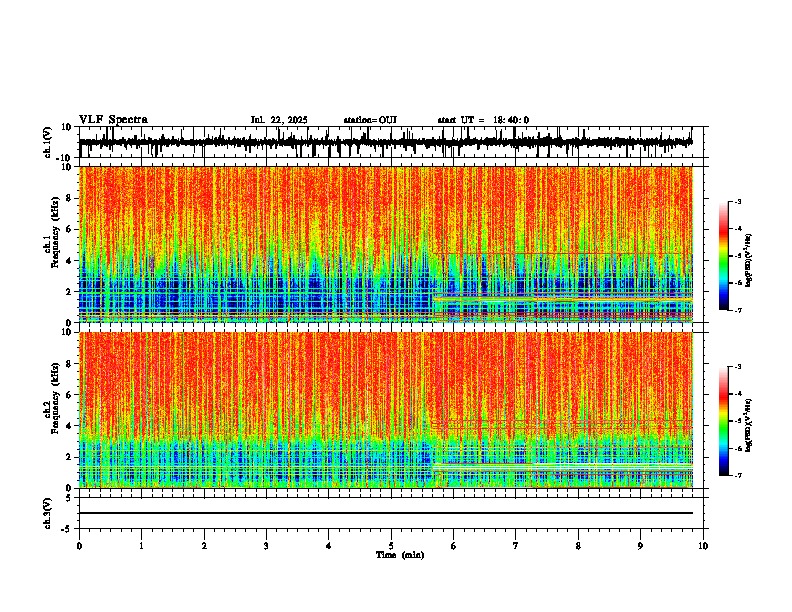Click the "0" tick on the Time axis
This screenshot has height=612, width=792.
(x=79, y=546)
